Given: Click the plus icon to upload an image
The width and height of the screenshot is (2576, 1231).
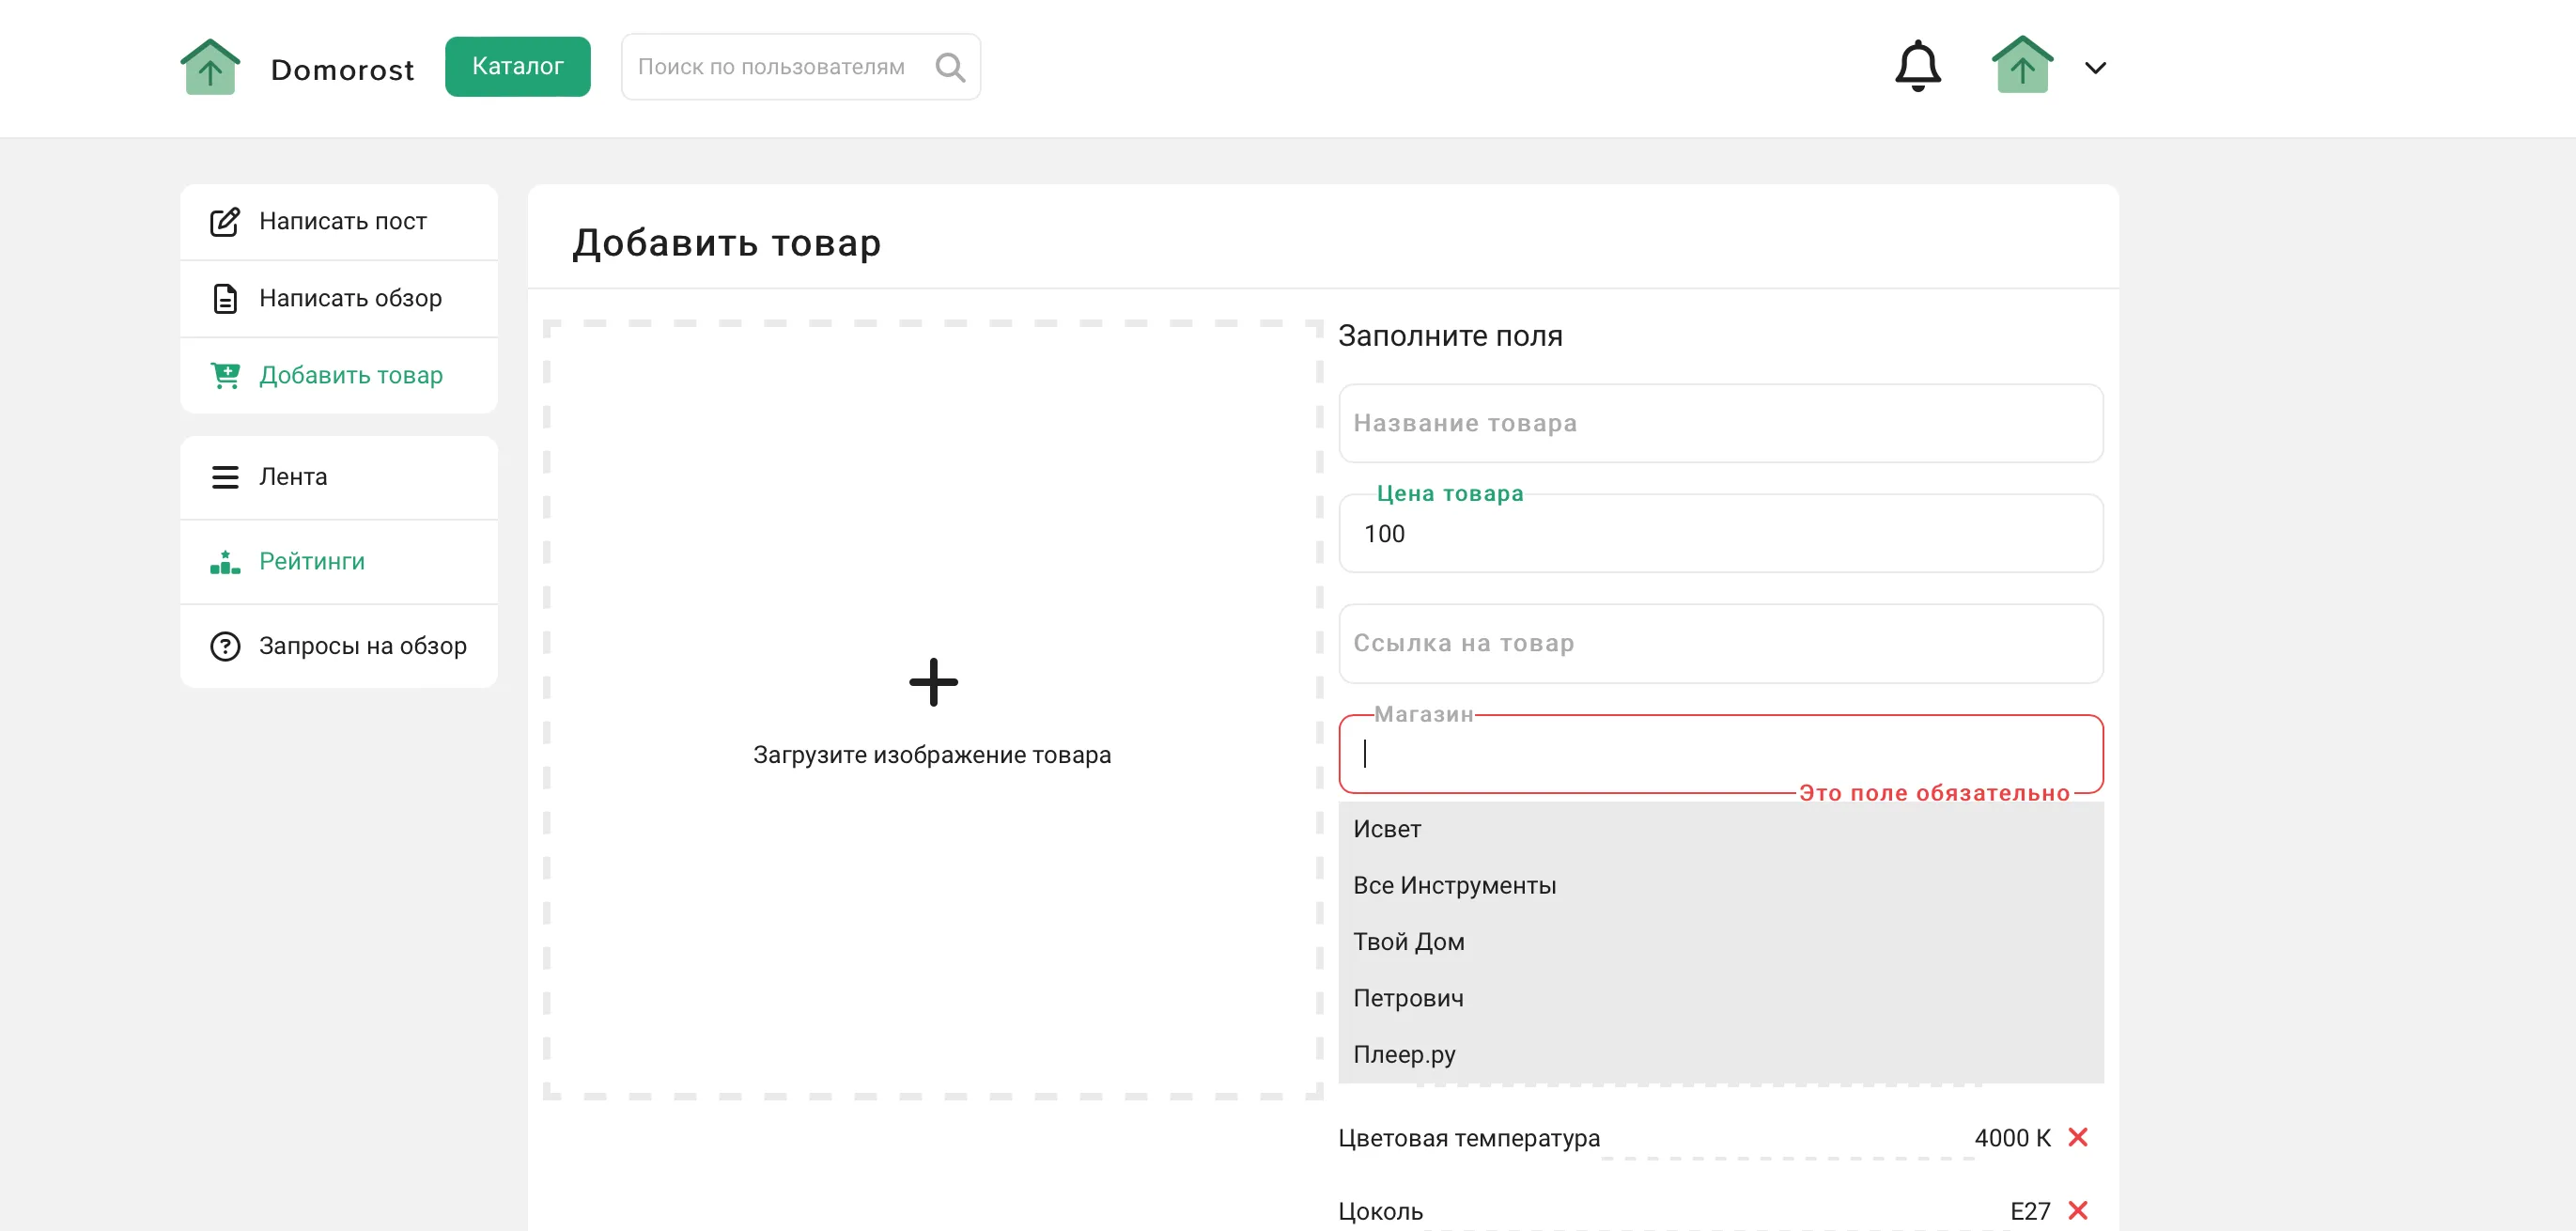Looking at the screenshot, I should coord(932,682).
